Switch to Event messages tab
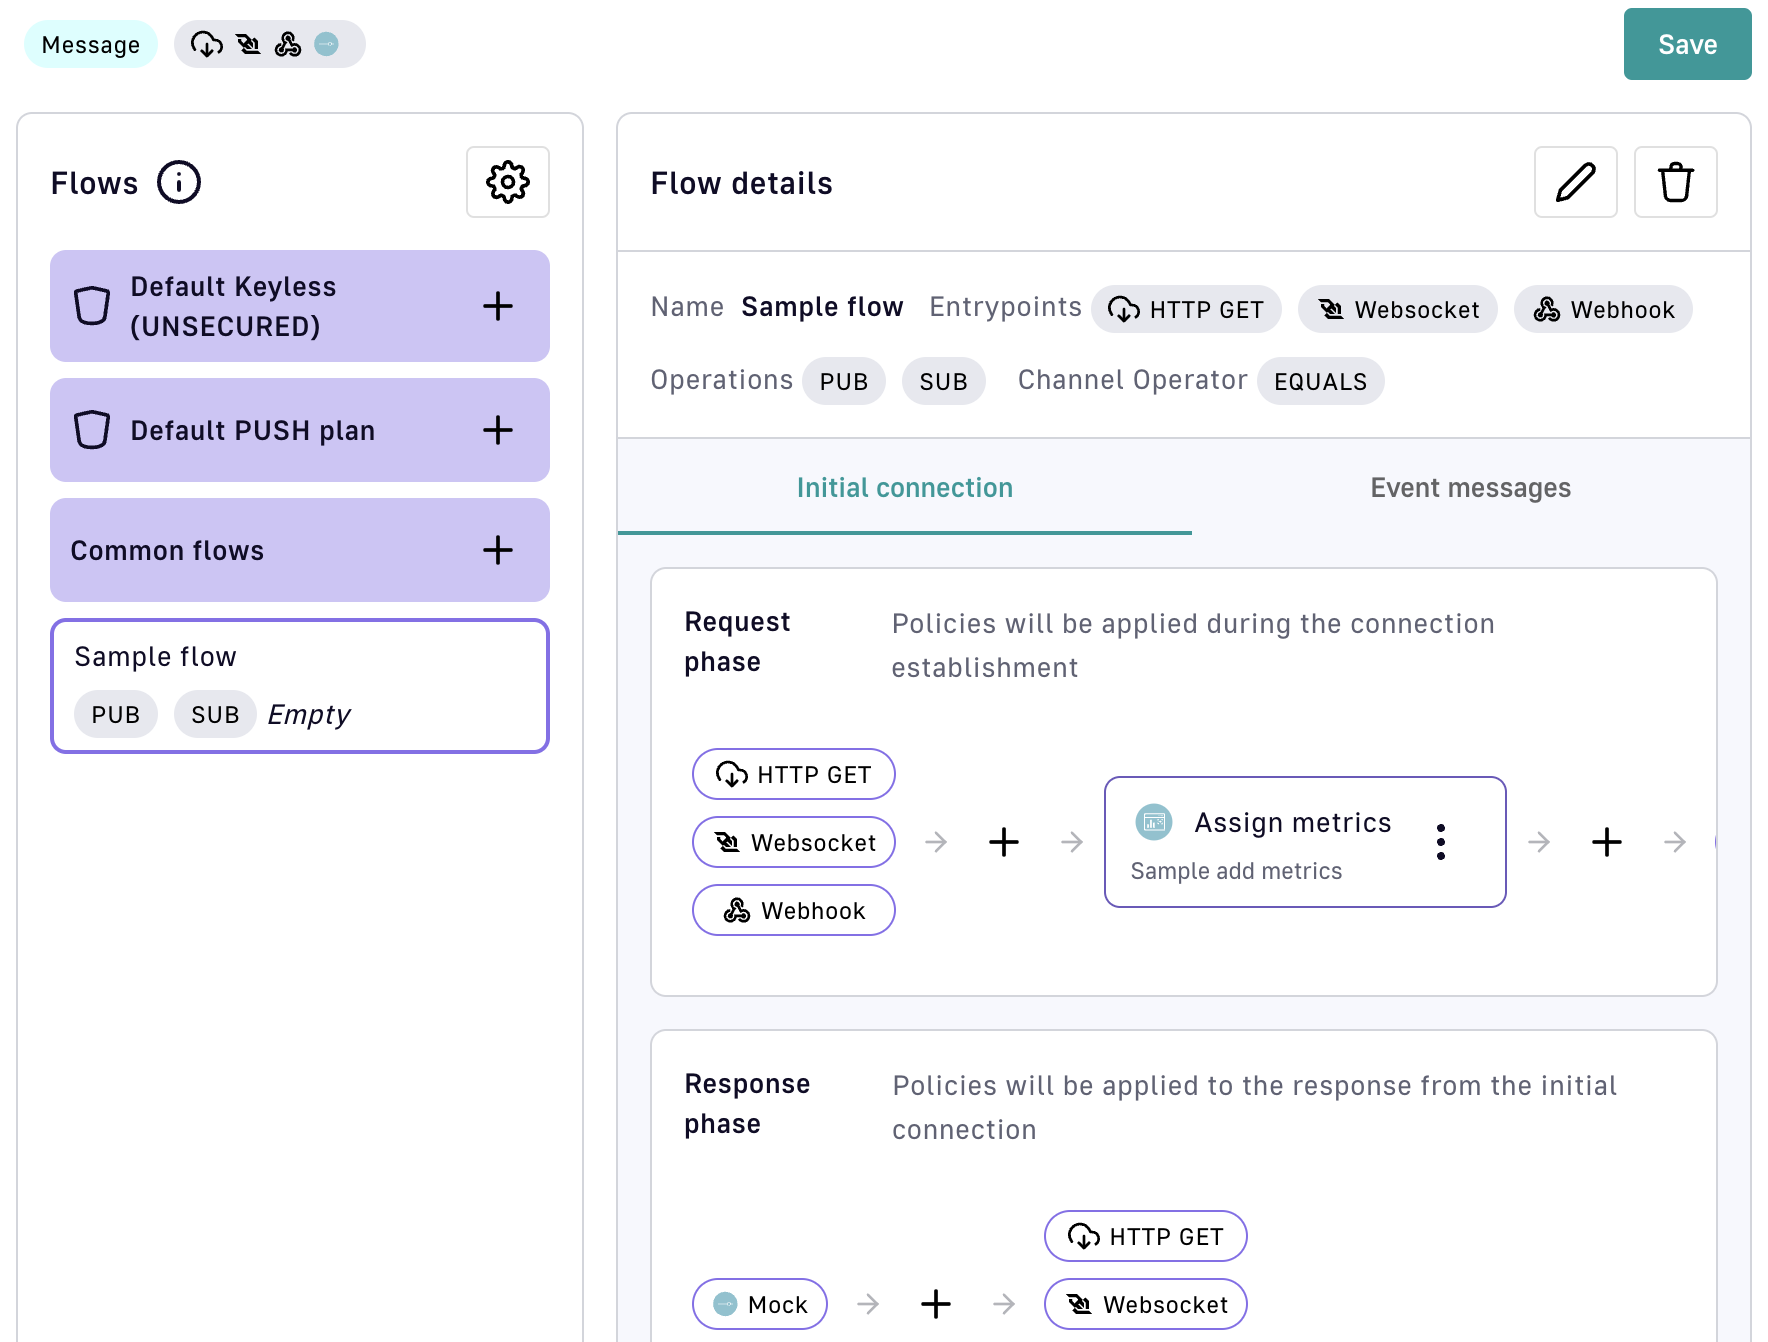Screen dimensions: 1768x1342 (x=1469, y=488)
